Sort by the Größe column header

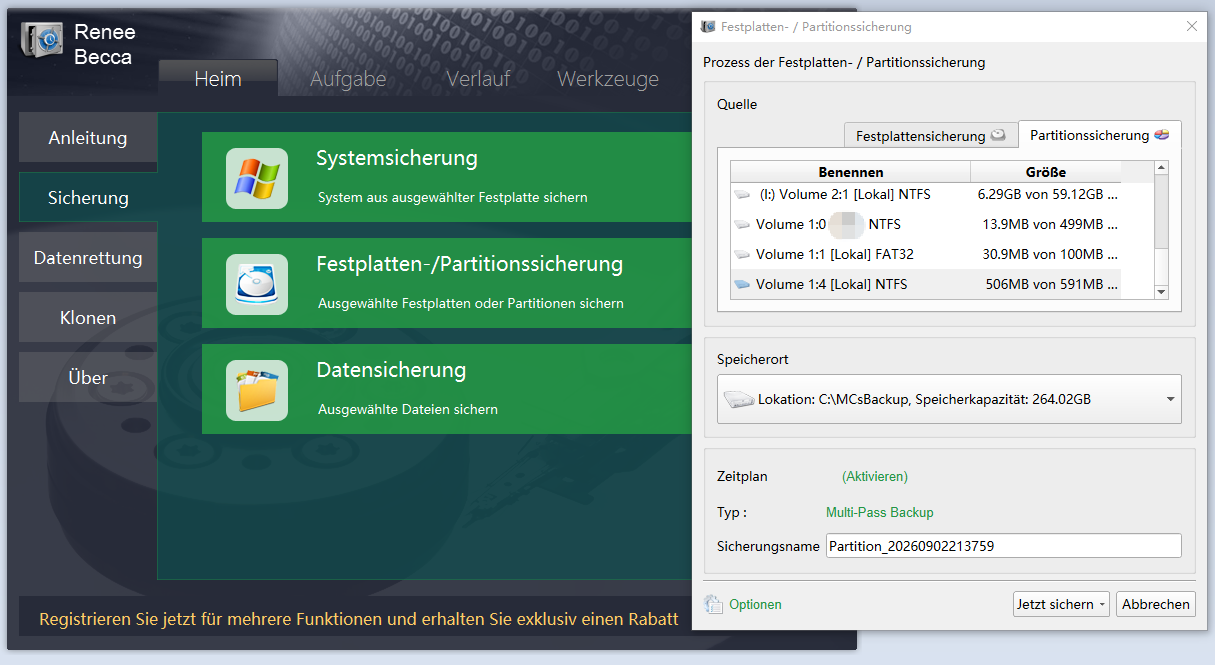(x=1046, y=172)
